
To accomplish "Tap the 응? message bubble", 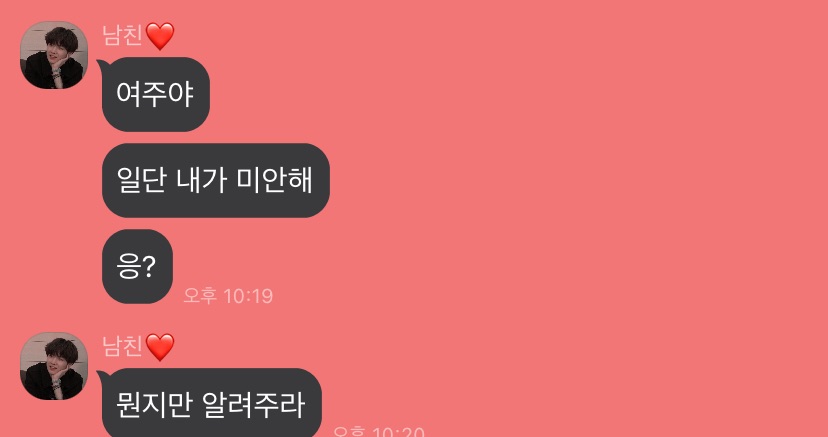I will coord(137,267).
